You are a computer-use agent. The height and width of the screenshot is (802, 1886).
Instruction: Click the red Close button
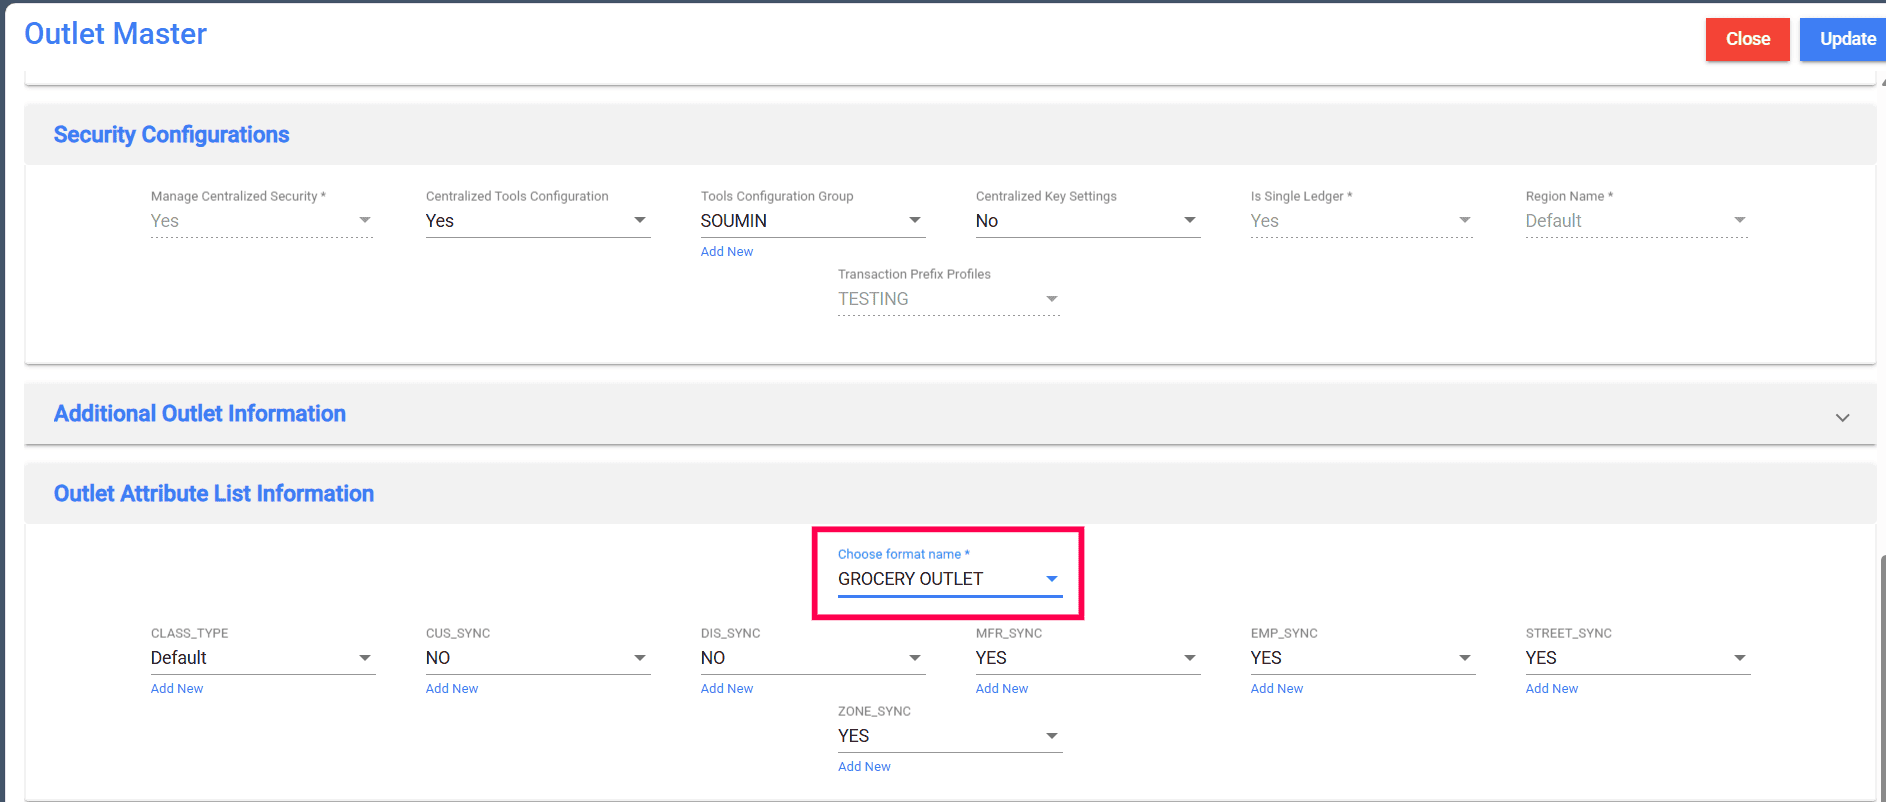1747,39
